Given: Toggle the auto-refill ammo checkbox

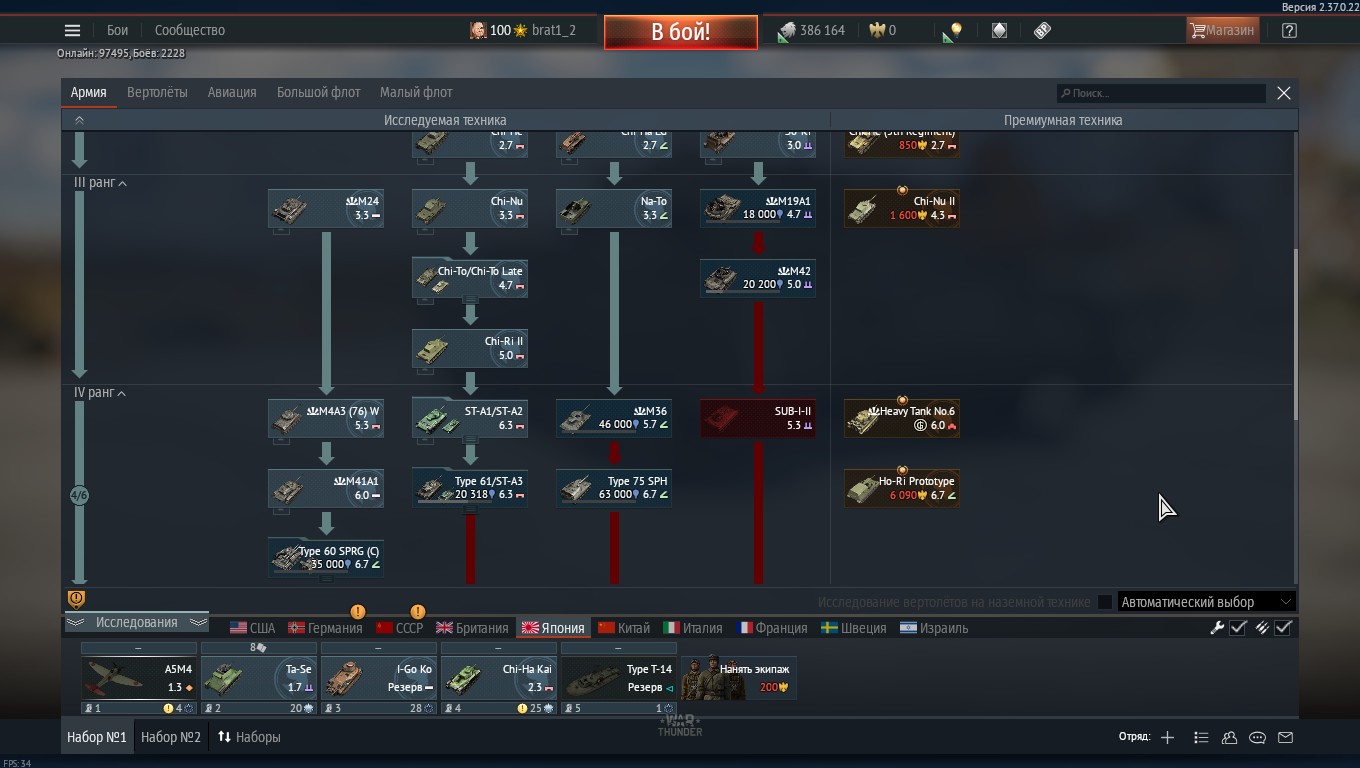Looking at the screenshot, I should click(1284, 628).
